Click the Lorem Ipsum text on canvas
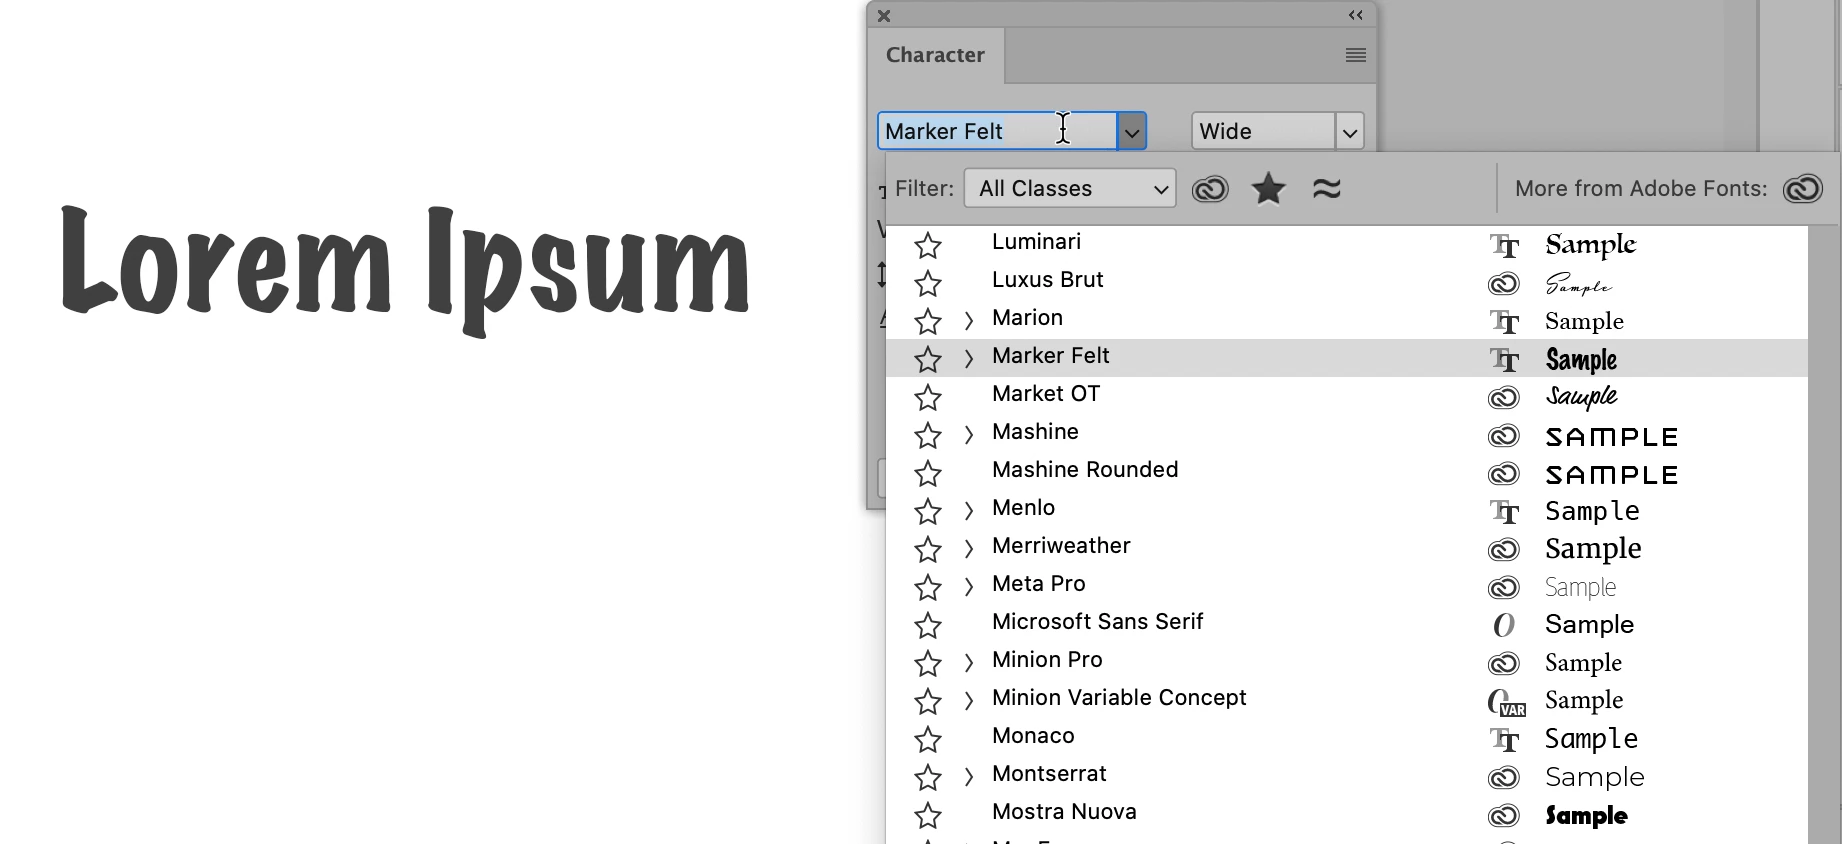The width and height of the screenshot is (1842, 844). [x=405, y=271]
